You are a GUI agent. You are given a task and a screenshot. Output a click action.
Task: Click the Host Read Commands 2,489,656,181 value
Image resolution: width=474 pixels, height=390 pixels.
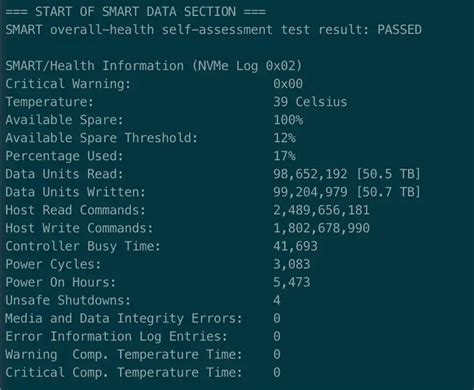[x=321, y=210]
